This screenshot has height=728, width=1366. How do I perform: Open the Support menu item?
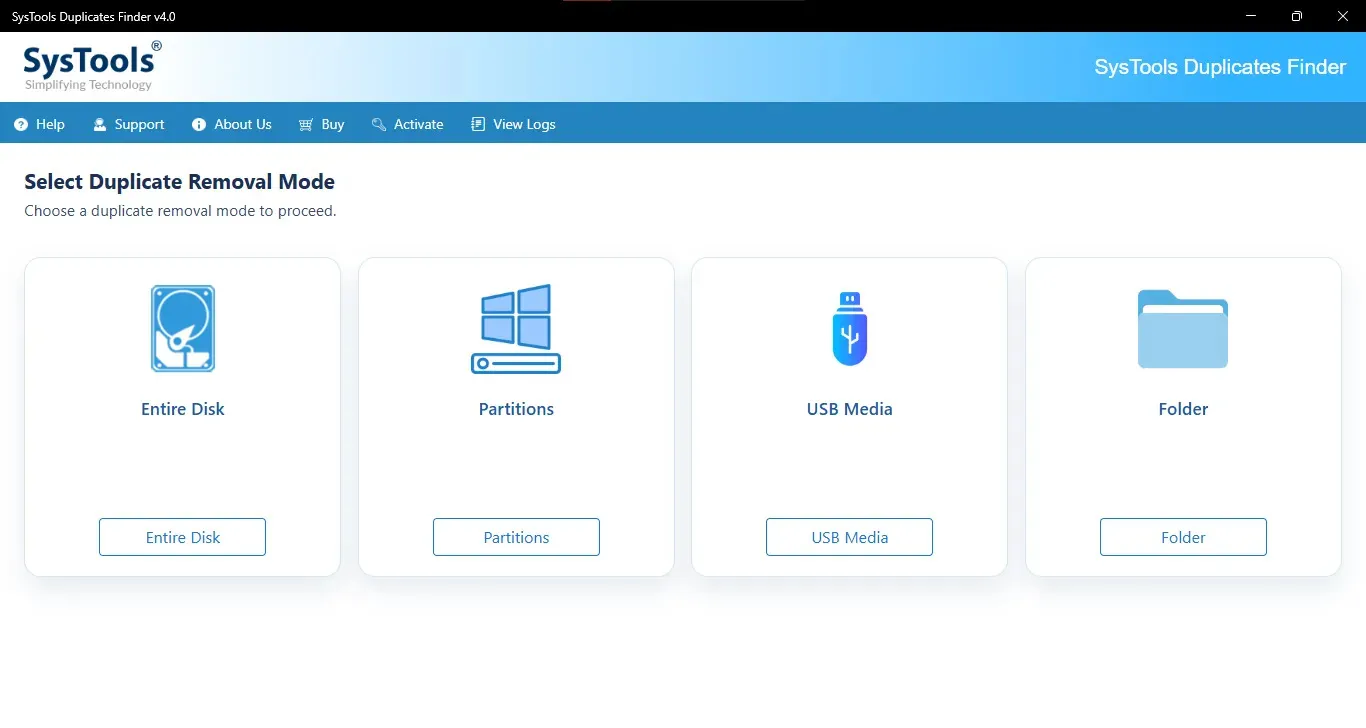[129, 125]
